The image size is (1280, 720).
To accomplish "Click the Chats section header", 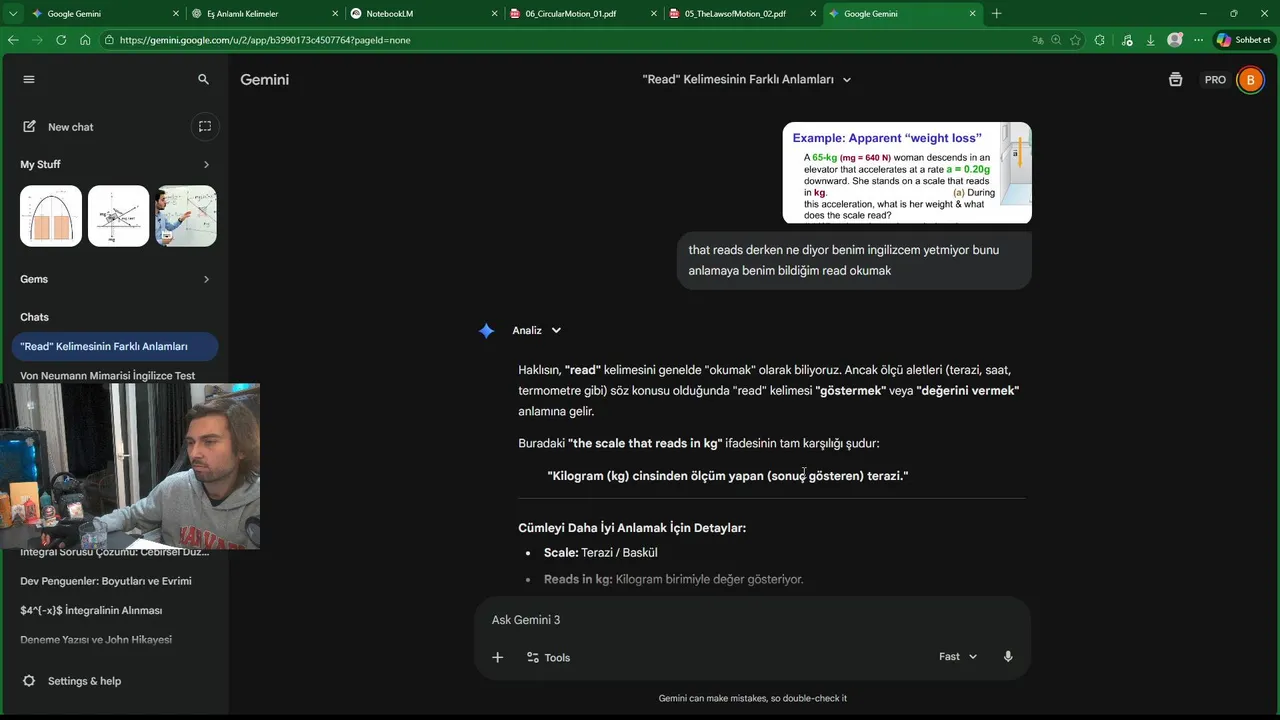I will [x=35, y=317].
